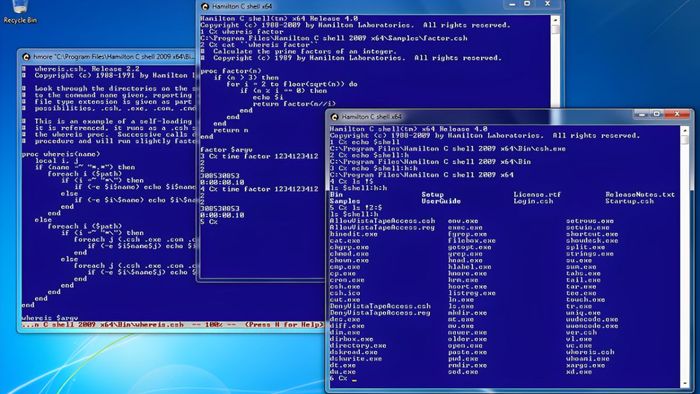Click title icon of window showing factor.csh
The image size is (700, 394).
(x=205, y=6)
